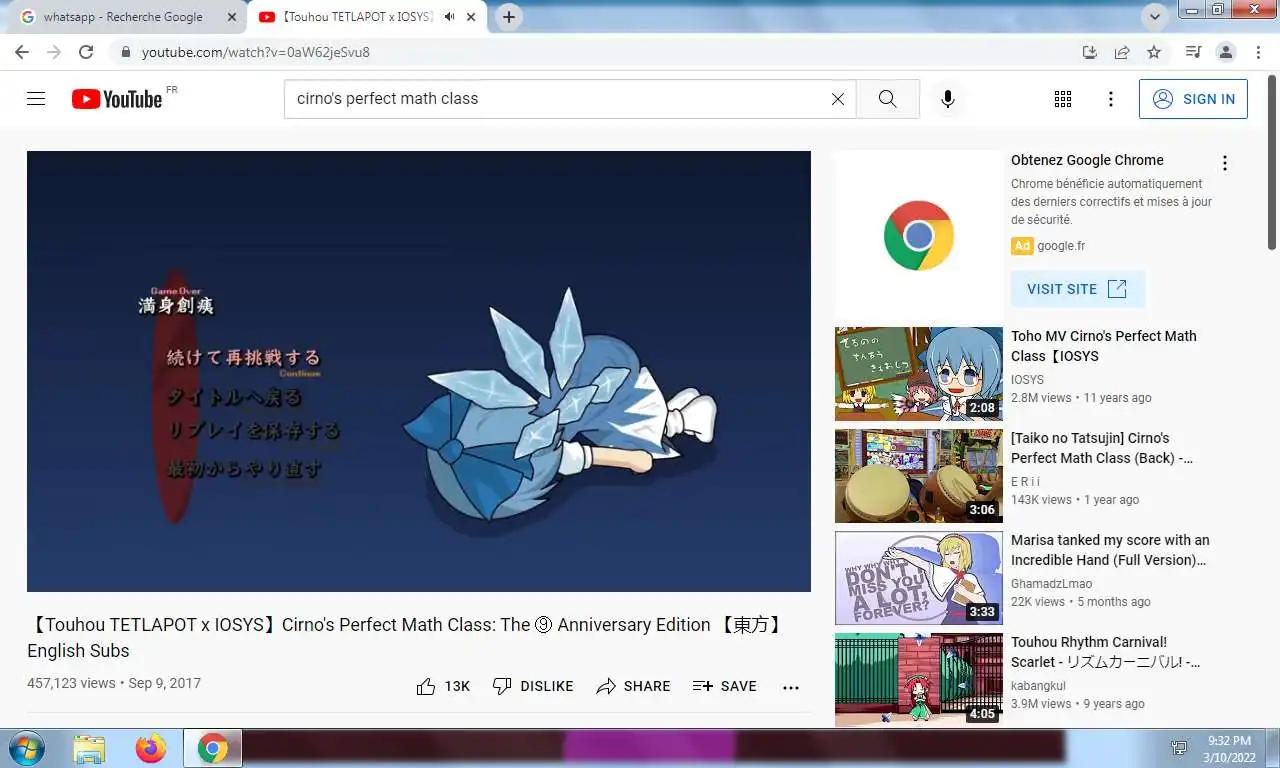Open the SHARE dialog for the video
The height and width of the screenshot is (768, 1280).
point(633,686)
